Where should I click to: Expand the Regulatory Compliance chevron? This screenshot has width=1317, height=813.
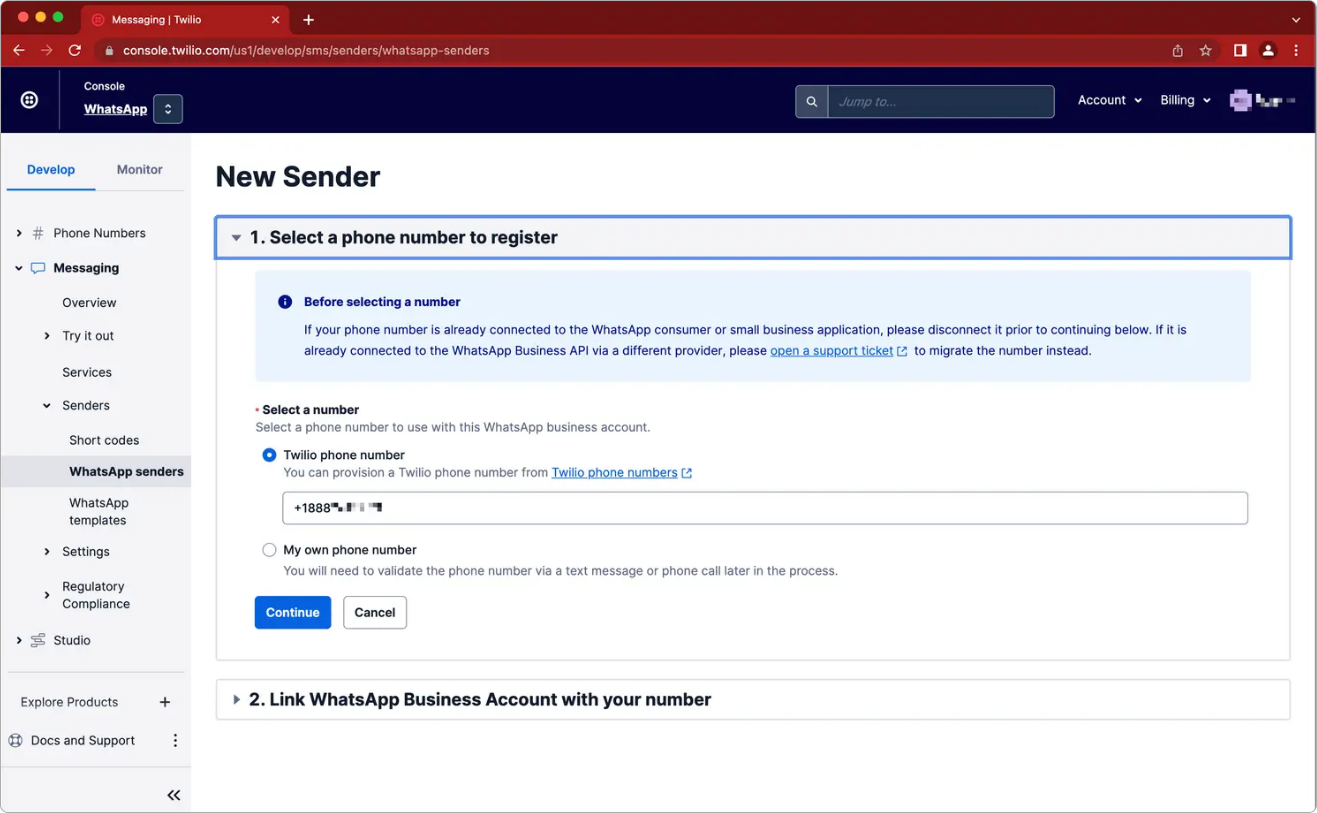(47, 595)
